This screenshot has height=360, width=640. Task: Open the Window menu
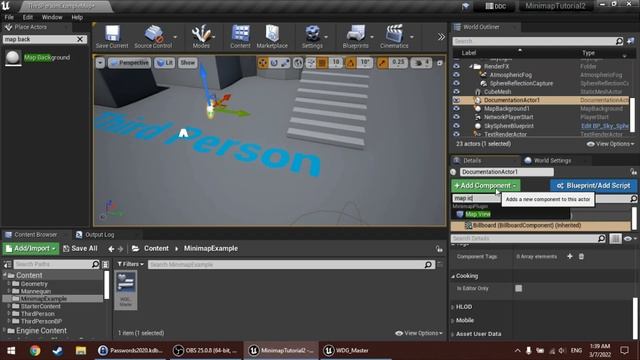(52, 17)
